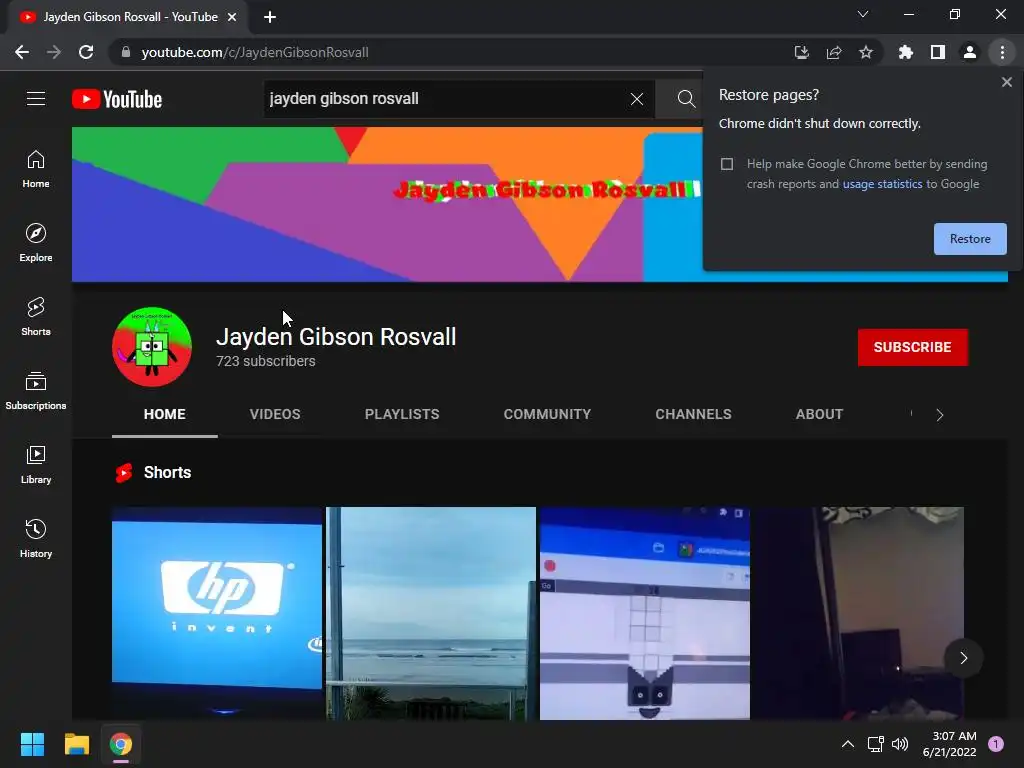Show hidden system tray icons

click(848, 744)
